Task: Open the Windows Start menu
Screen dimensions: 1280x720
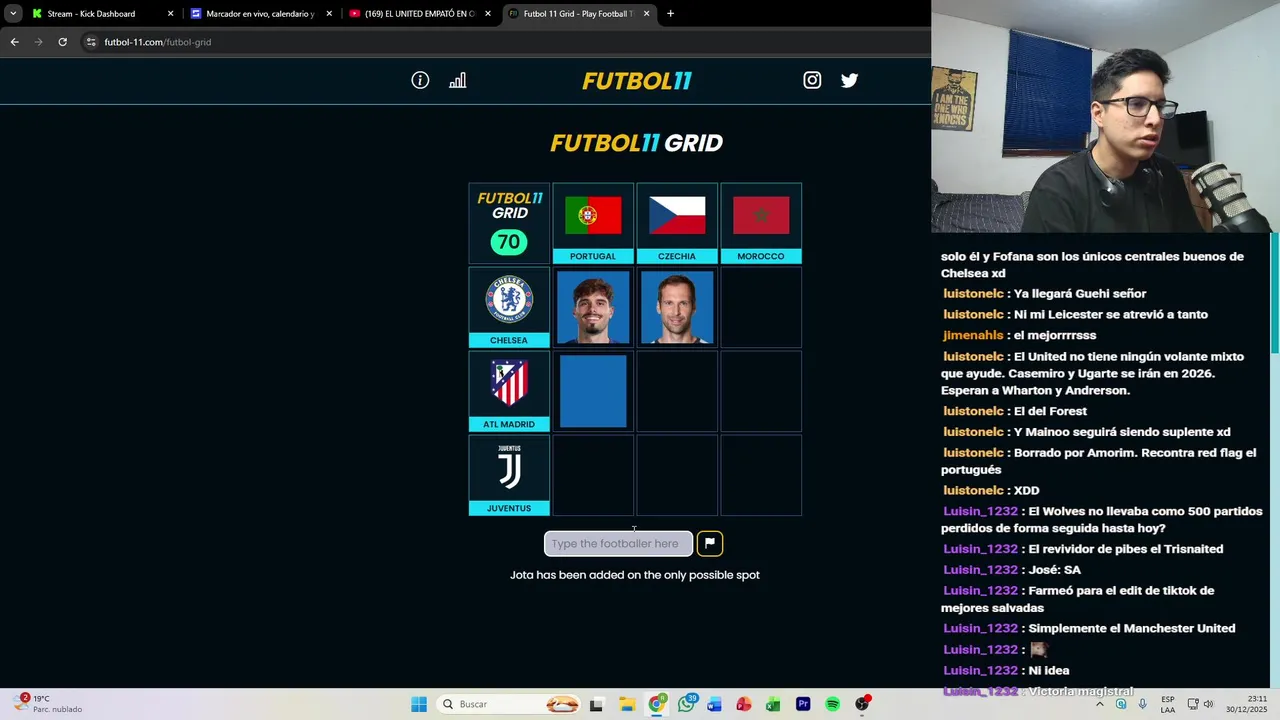Action: pos(419,704)
